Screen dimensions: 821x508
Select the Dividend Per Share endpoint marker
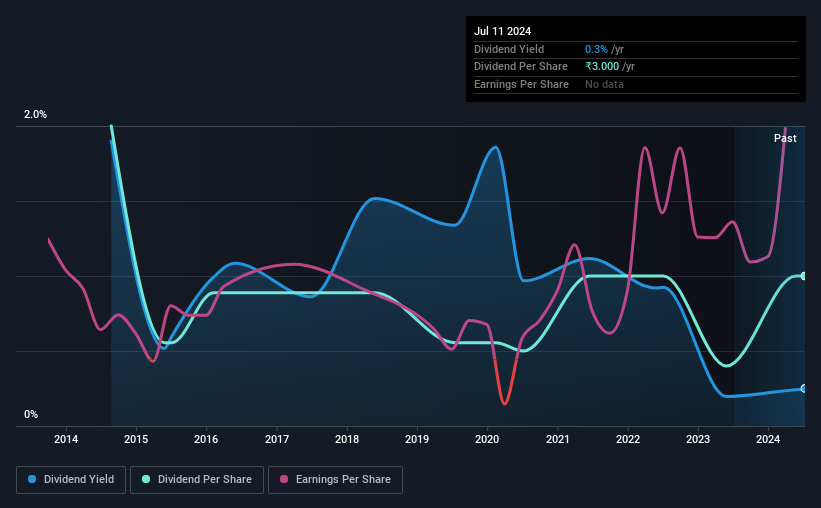point(804,276)
